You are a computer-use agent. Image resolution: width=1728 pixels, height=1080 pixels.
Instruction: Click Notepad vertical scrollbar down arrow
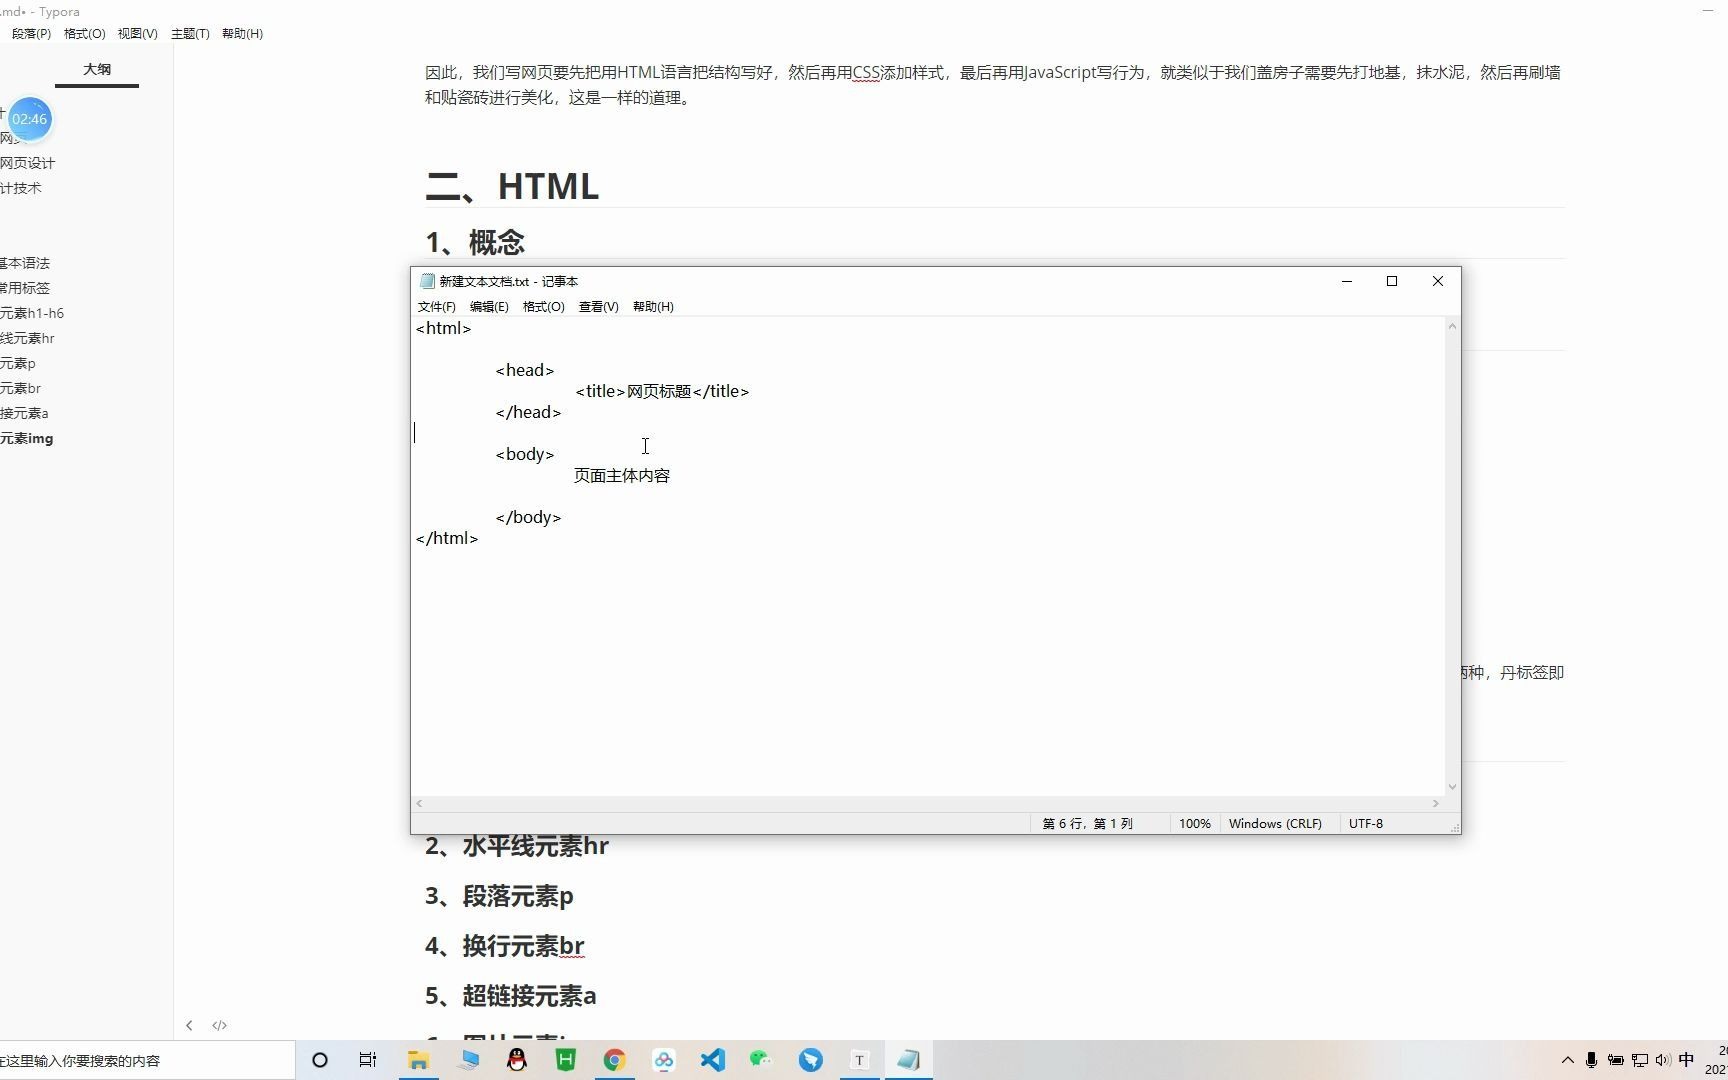click(1452, 787)
